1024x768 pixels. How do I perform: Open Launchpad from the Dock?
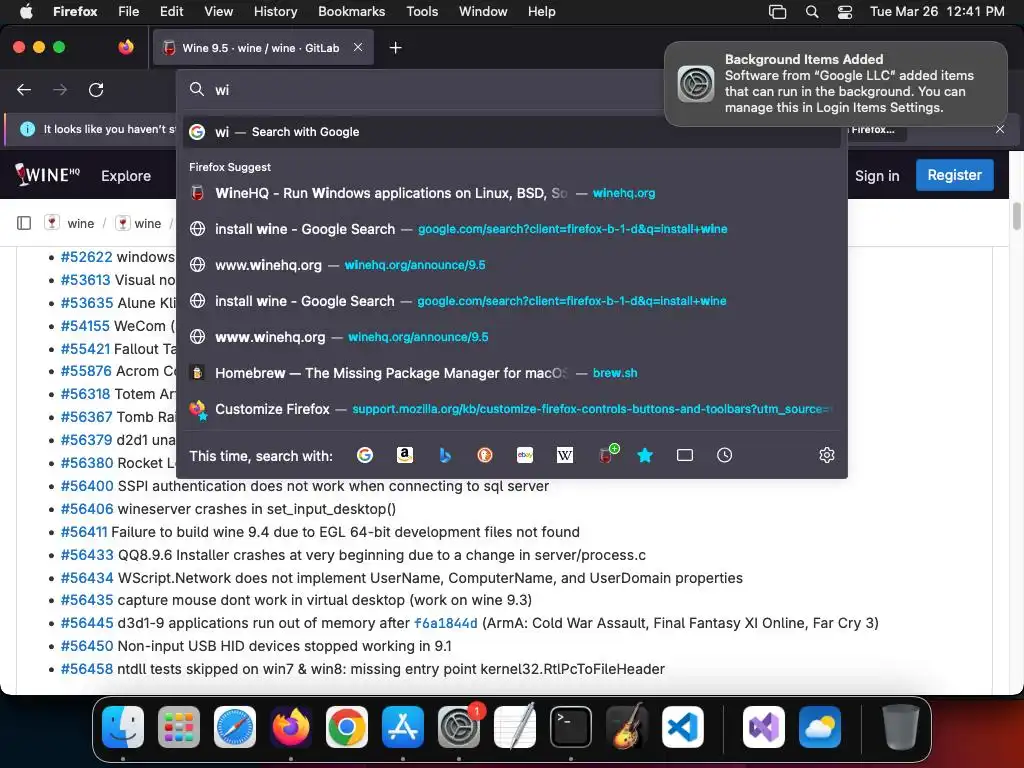[x=179, y=727]
